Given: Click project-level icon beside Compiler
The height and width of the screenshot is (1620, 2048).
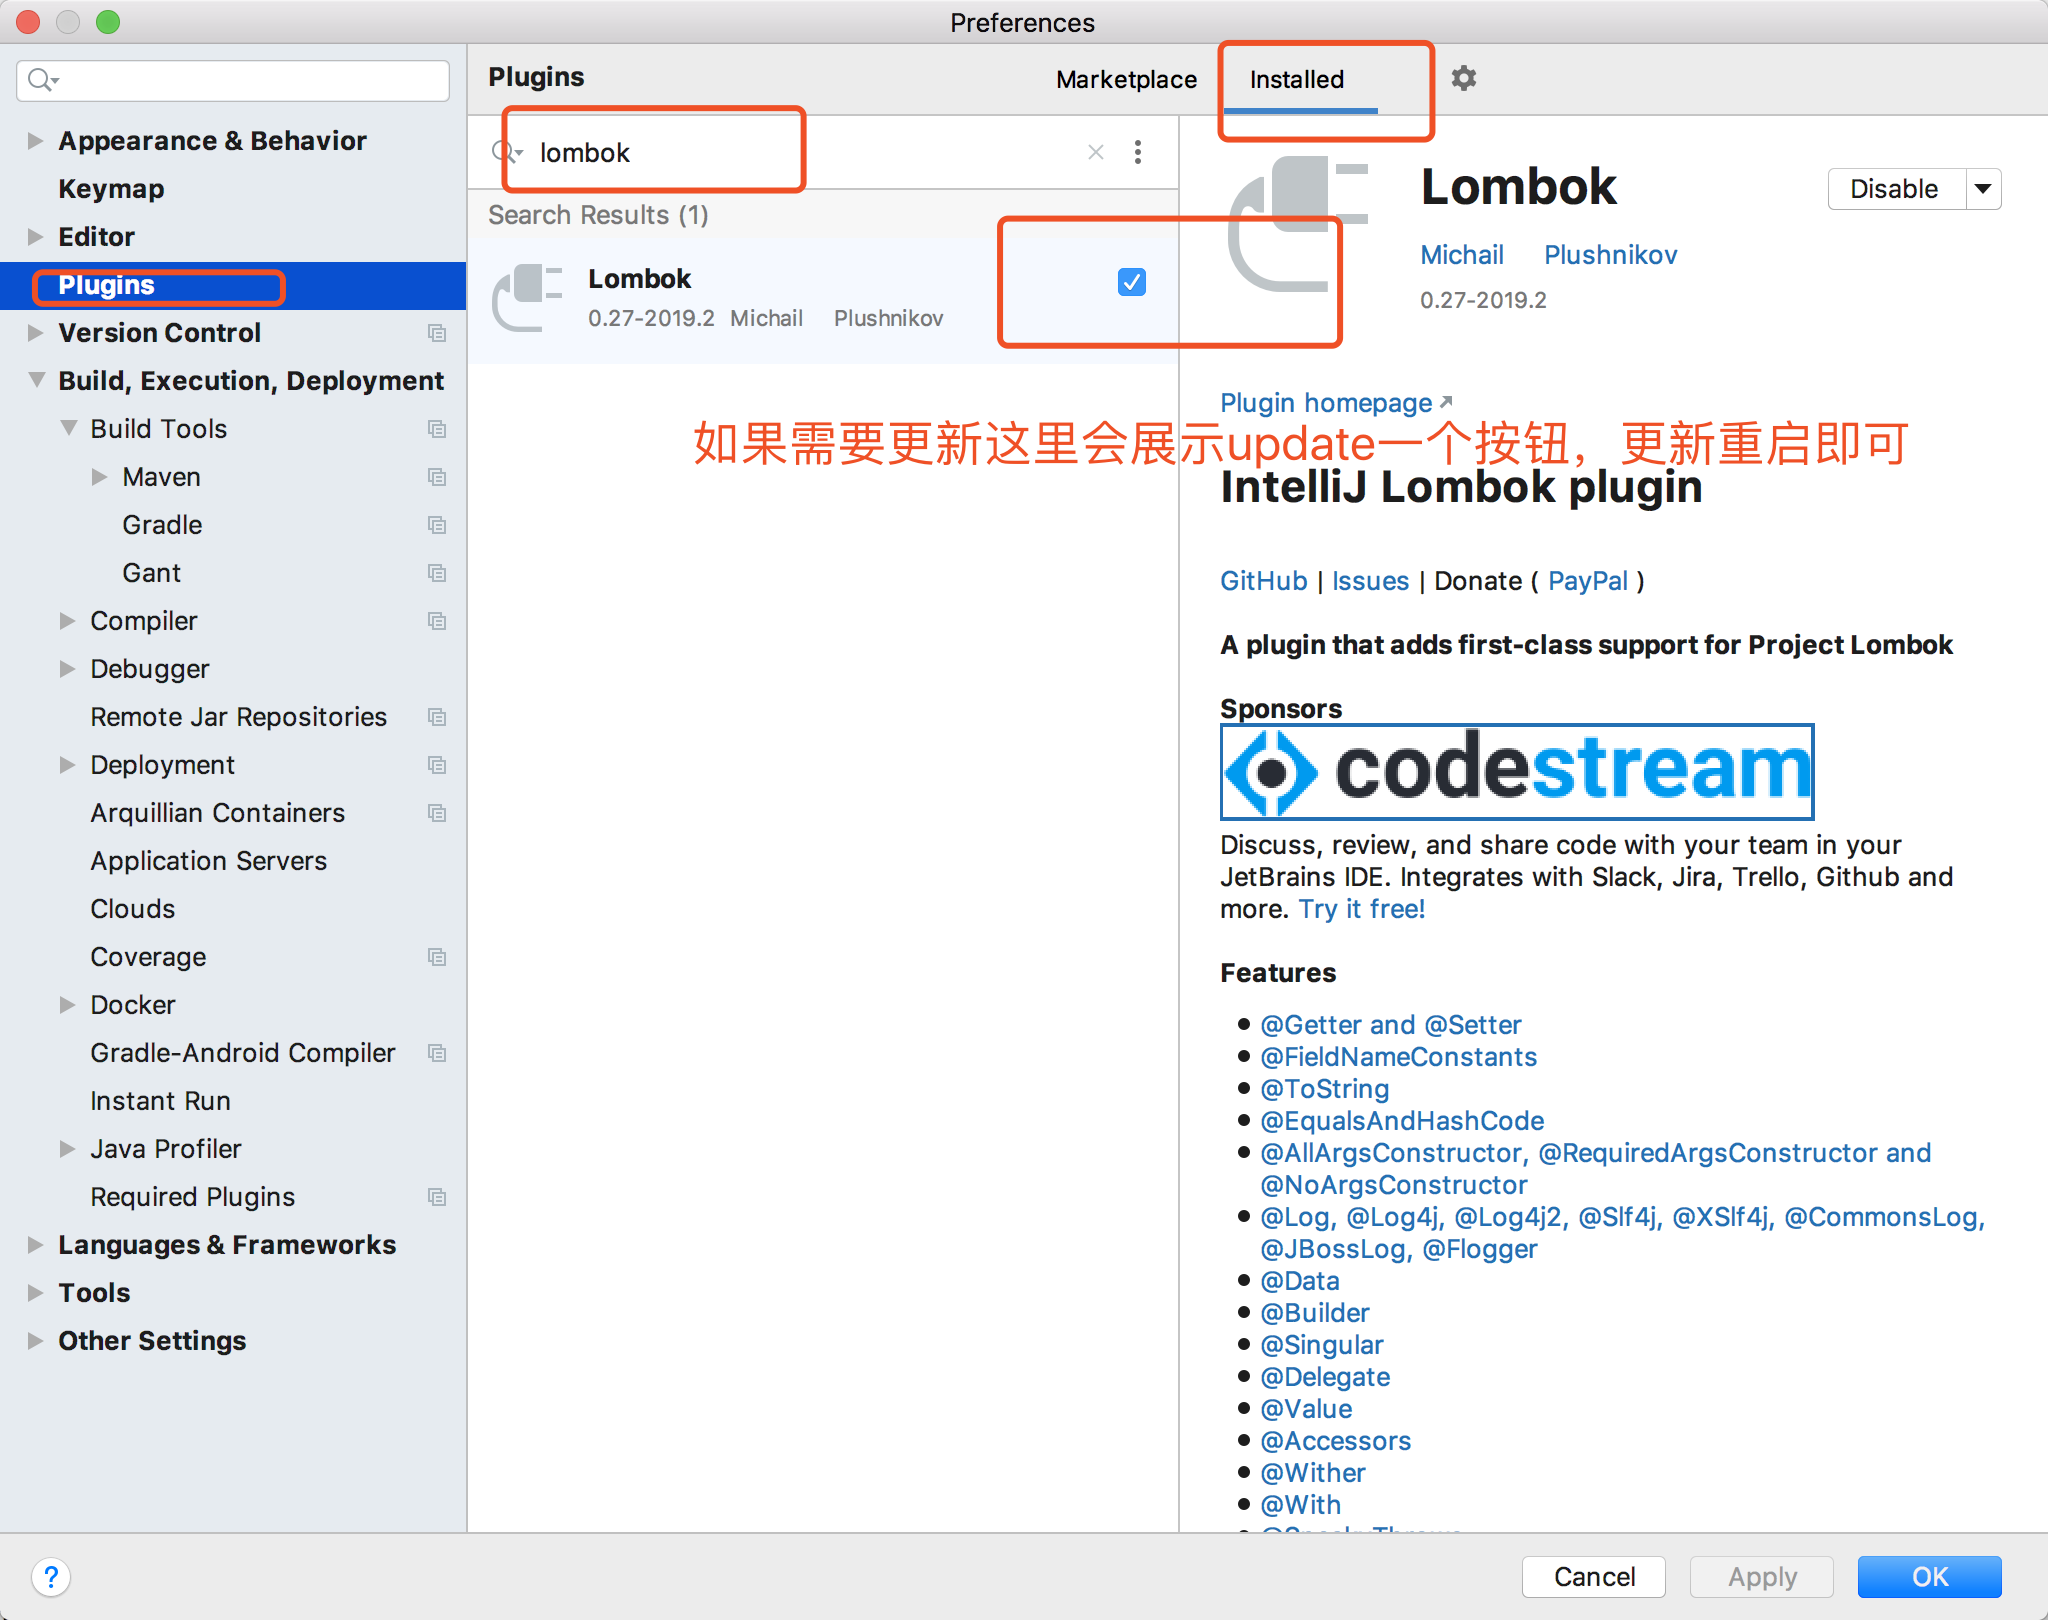Looking at the screenshot, I should [x=437, y=621].
